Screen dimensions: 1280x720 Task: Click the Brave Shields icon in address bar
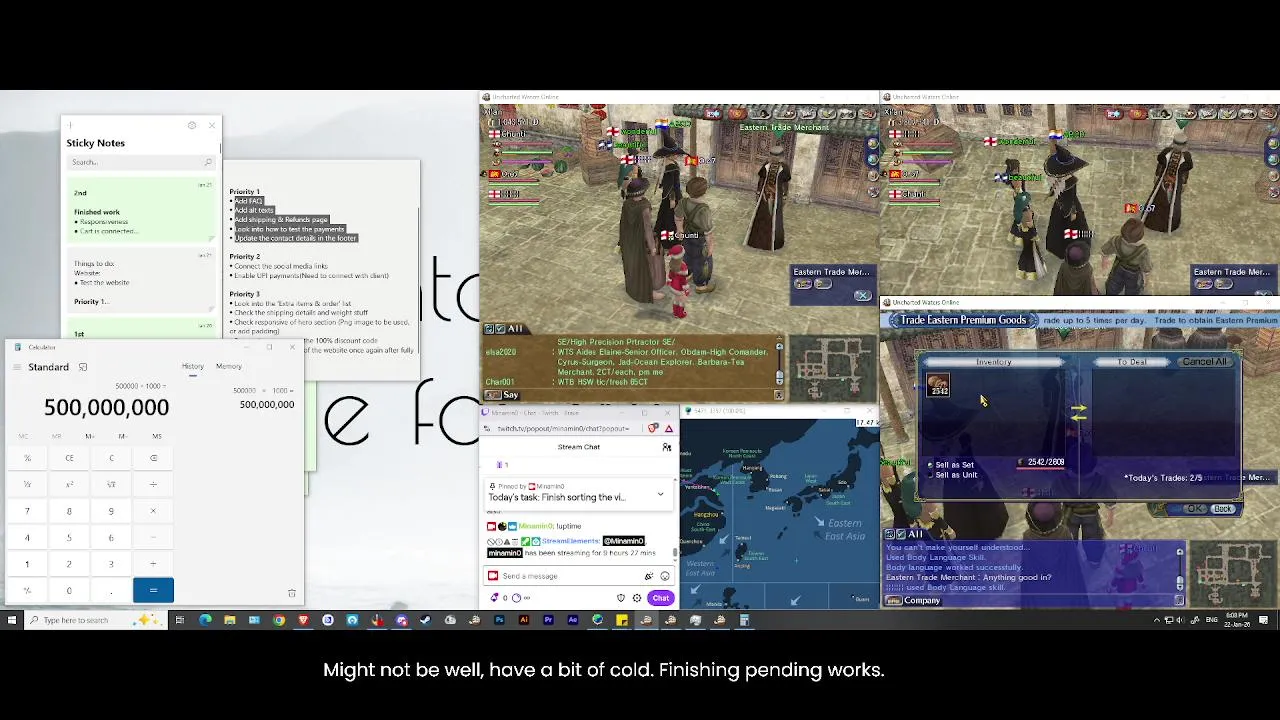click(x=653, y=428)
